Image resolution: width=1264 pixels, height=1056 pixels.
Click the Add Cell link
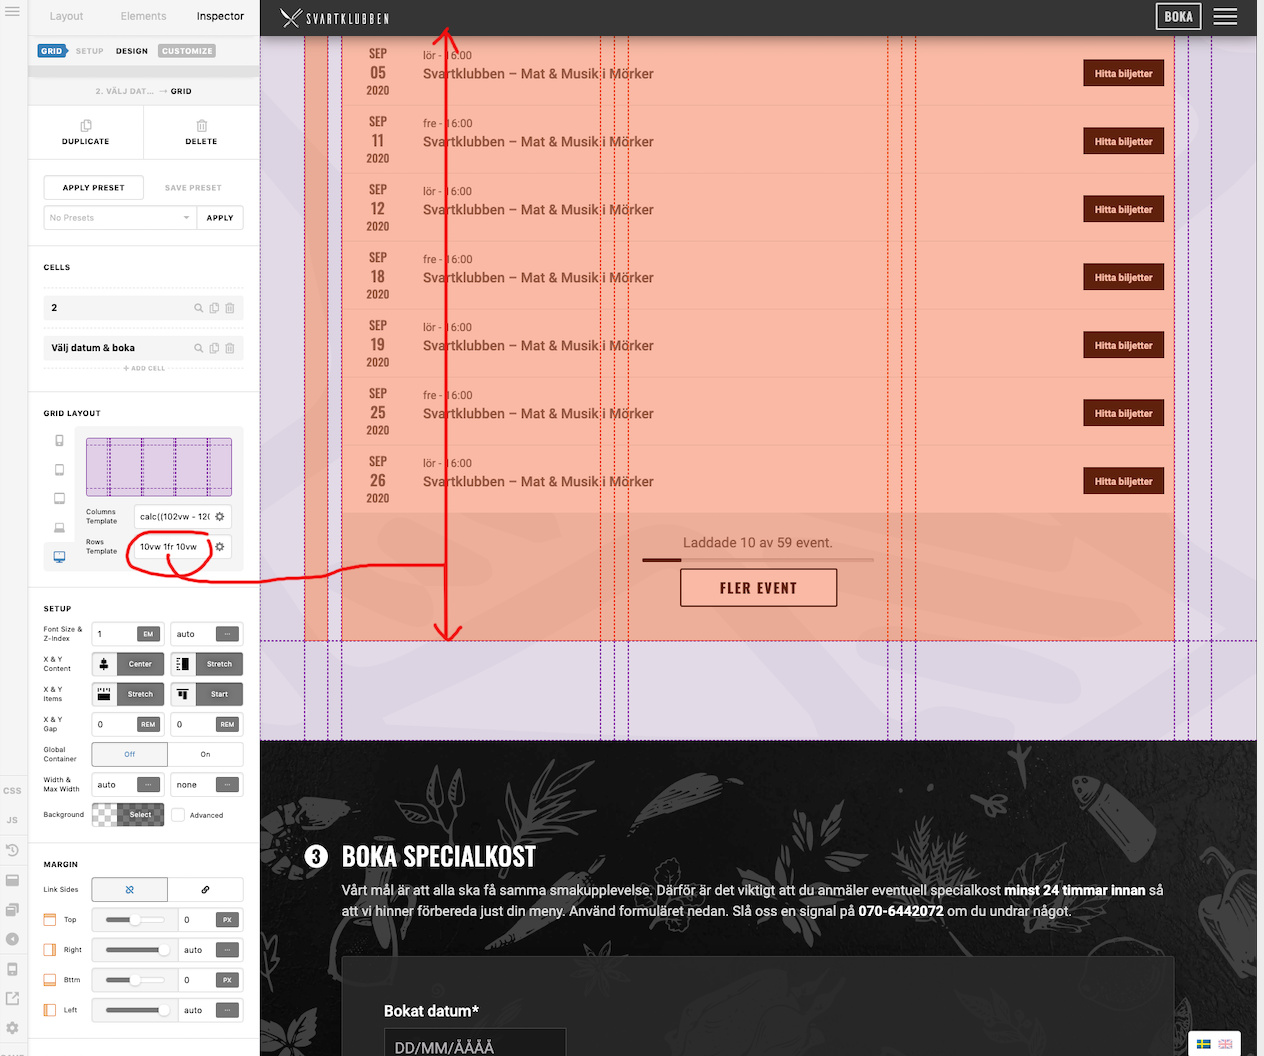tap(144, 369)
